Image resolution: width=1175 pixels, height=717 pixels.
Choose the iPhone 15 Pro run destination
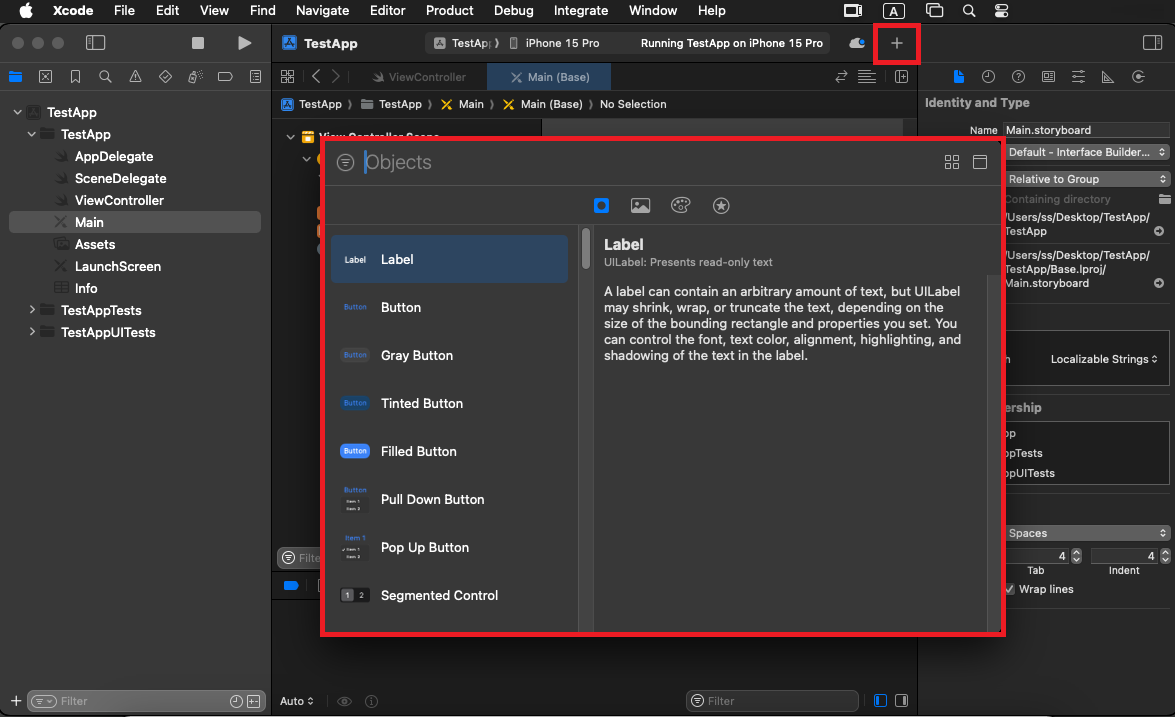(x=555, y=43)
